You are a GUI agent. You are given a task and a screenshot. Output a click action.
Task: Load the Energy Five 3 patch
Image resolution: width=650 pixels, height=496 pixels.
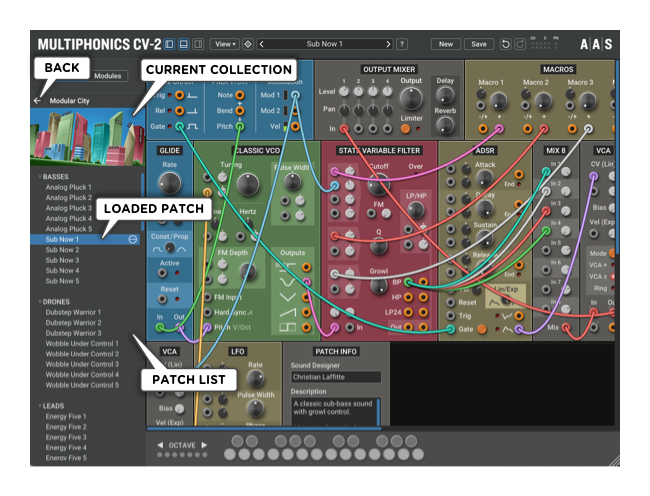coord(66,437)
